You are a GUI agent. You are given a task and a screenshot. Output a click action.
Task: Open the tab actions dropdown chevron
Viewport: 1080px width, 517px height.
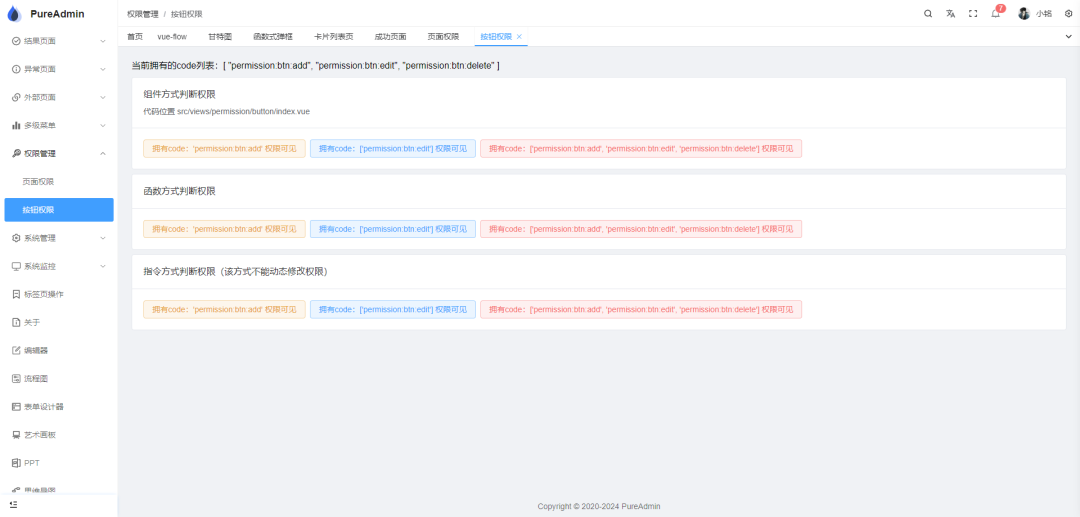[1068, 36]
